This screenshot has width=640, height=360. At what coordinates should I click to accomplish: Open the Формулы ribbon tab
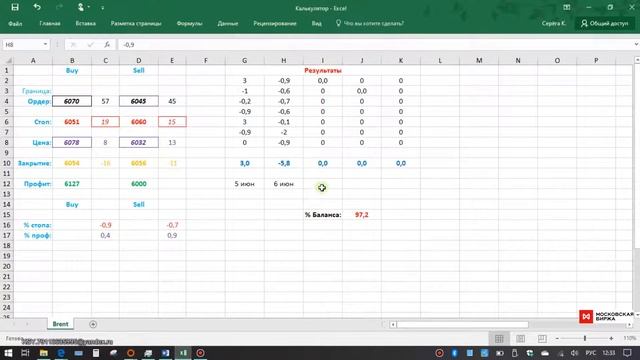click(189, 23)
